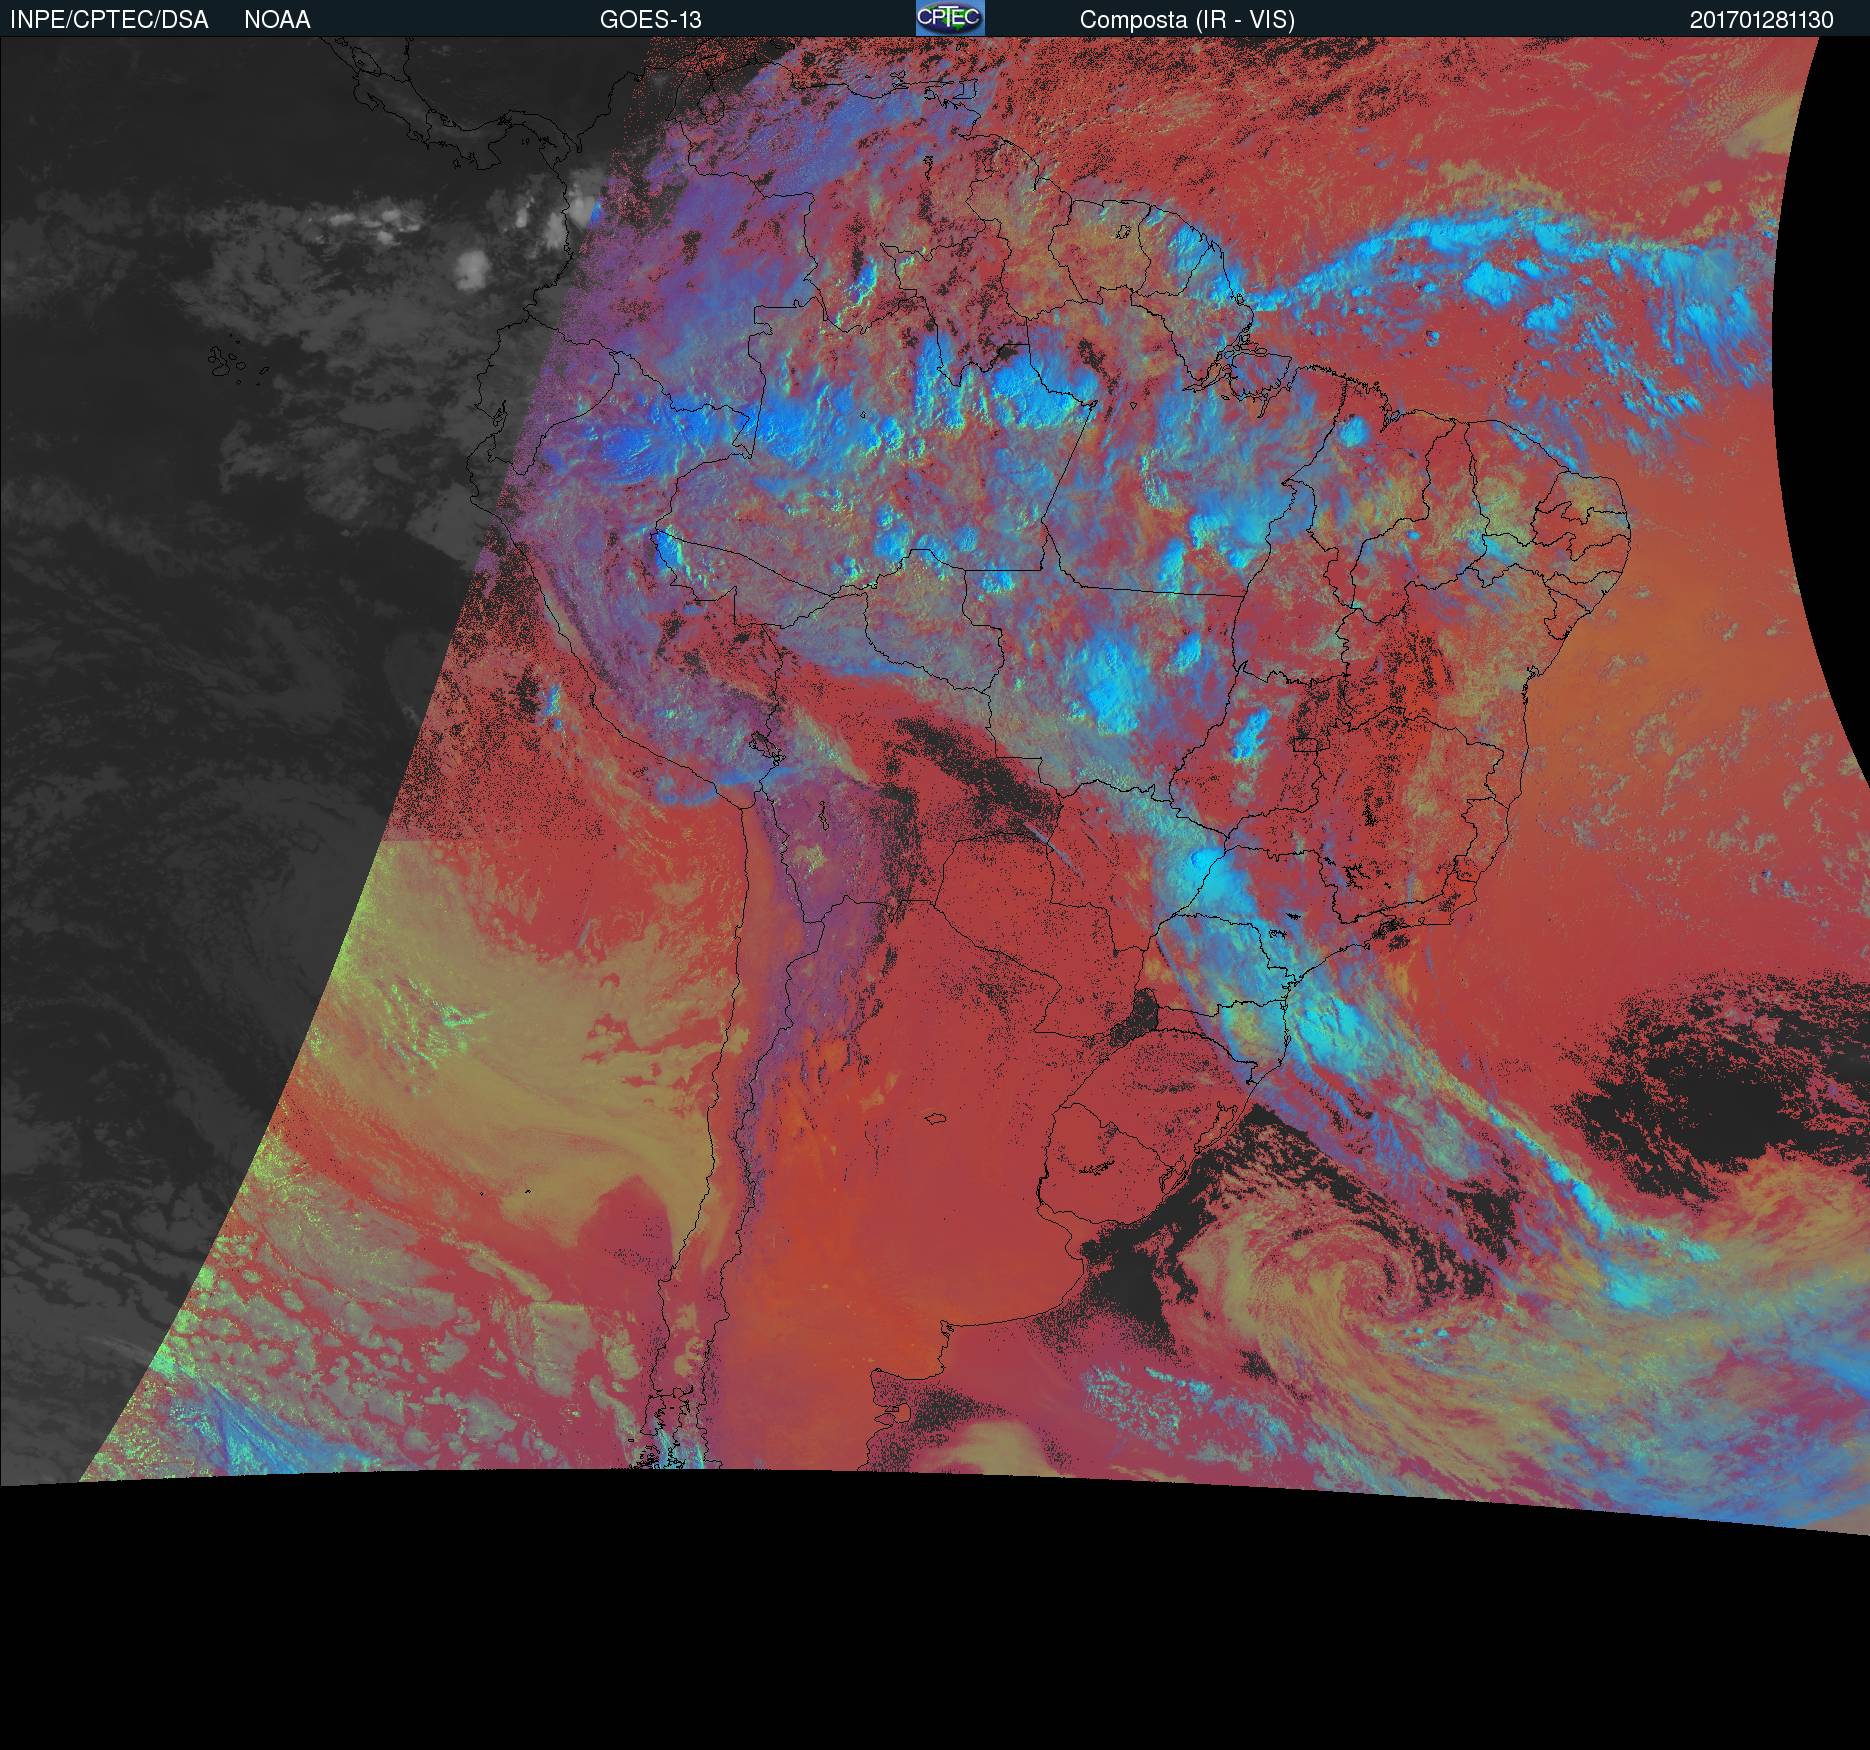
Task: Click the 201701281130 timestamp
Action: click(1761, 20)
